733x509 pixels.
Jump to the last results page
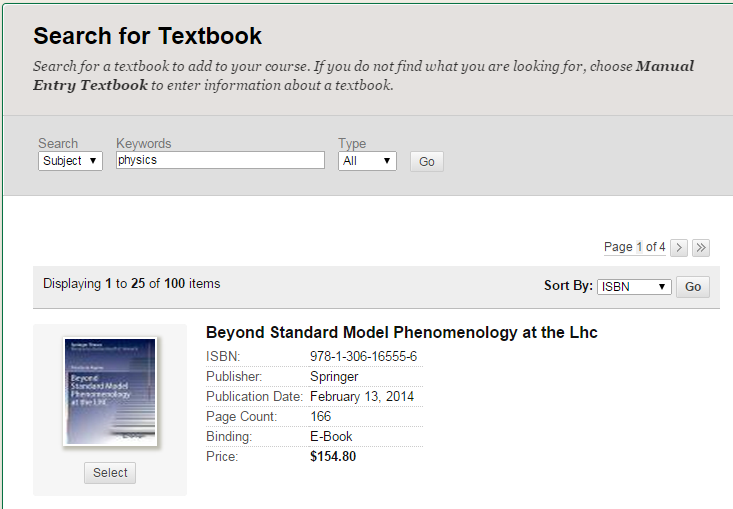pyautogui.click(x=701, y=247)
